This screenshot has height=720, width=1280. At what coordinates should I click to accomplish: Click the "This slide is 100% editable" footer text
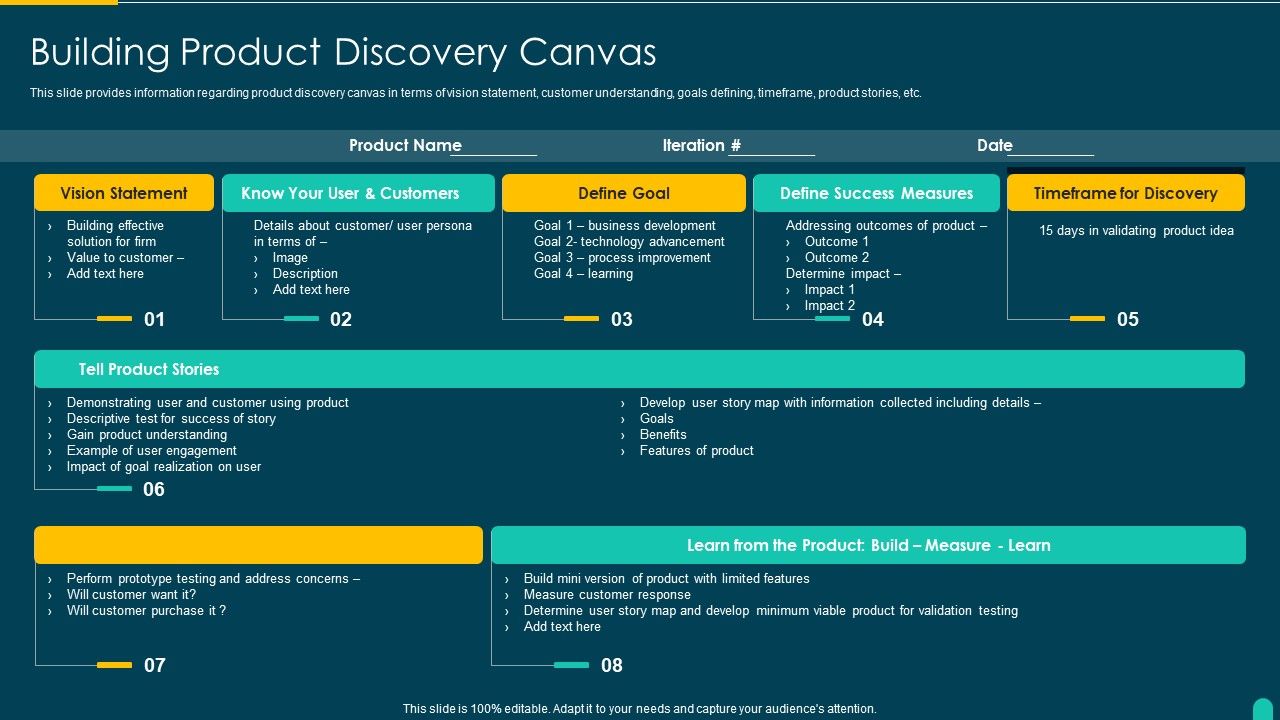(640, 708)
